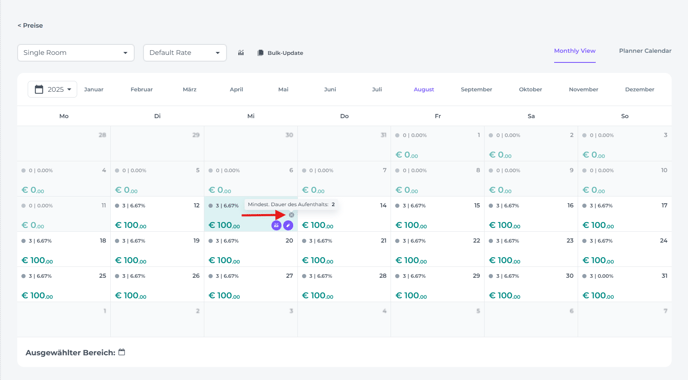688x380 pixels.
Task: Select the August 9 day cell
Action: tap(531, 179)
